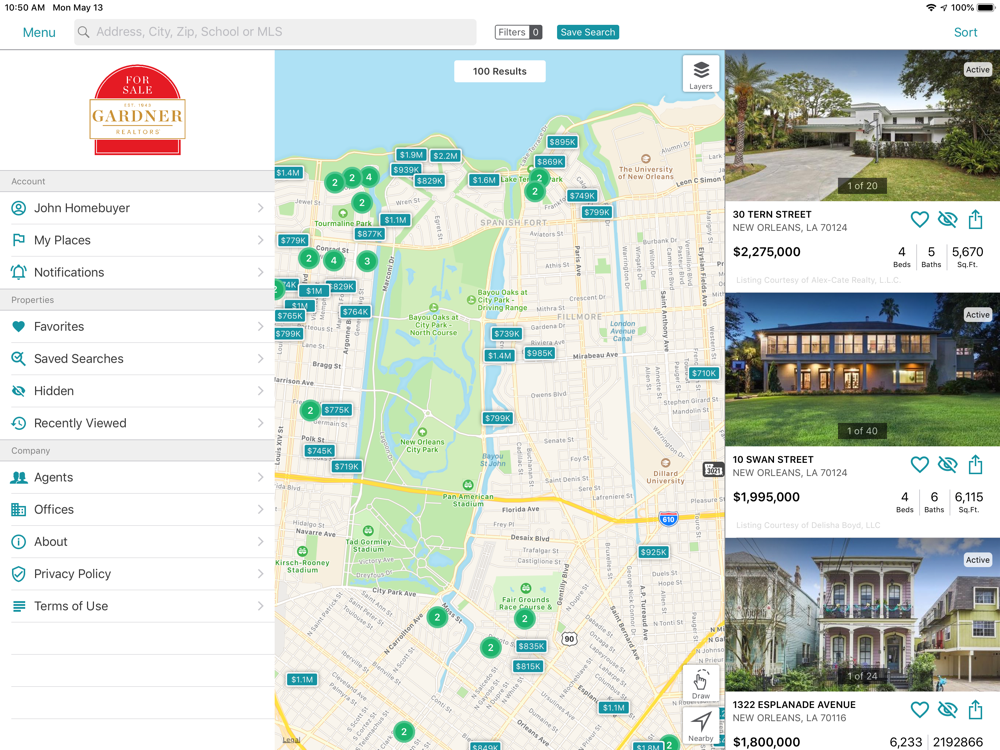Share the 1322 Esplanade Avenue listing
Image resolution: width=1000 pixels, height=750 pixels.
click(x=975, y=709)
